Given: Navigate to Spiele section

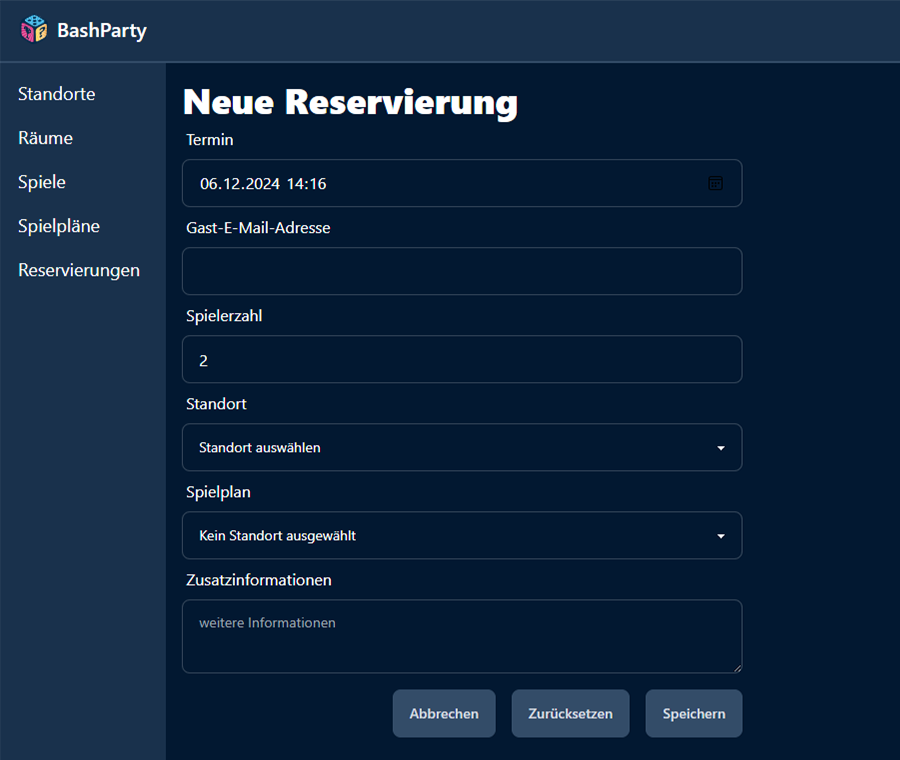Looking at the screenshot, I should (x=42, y=182).
